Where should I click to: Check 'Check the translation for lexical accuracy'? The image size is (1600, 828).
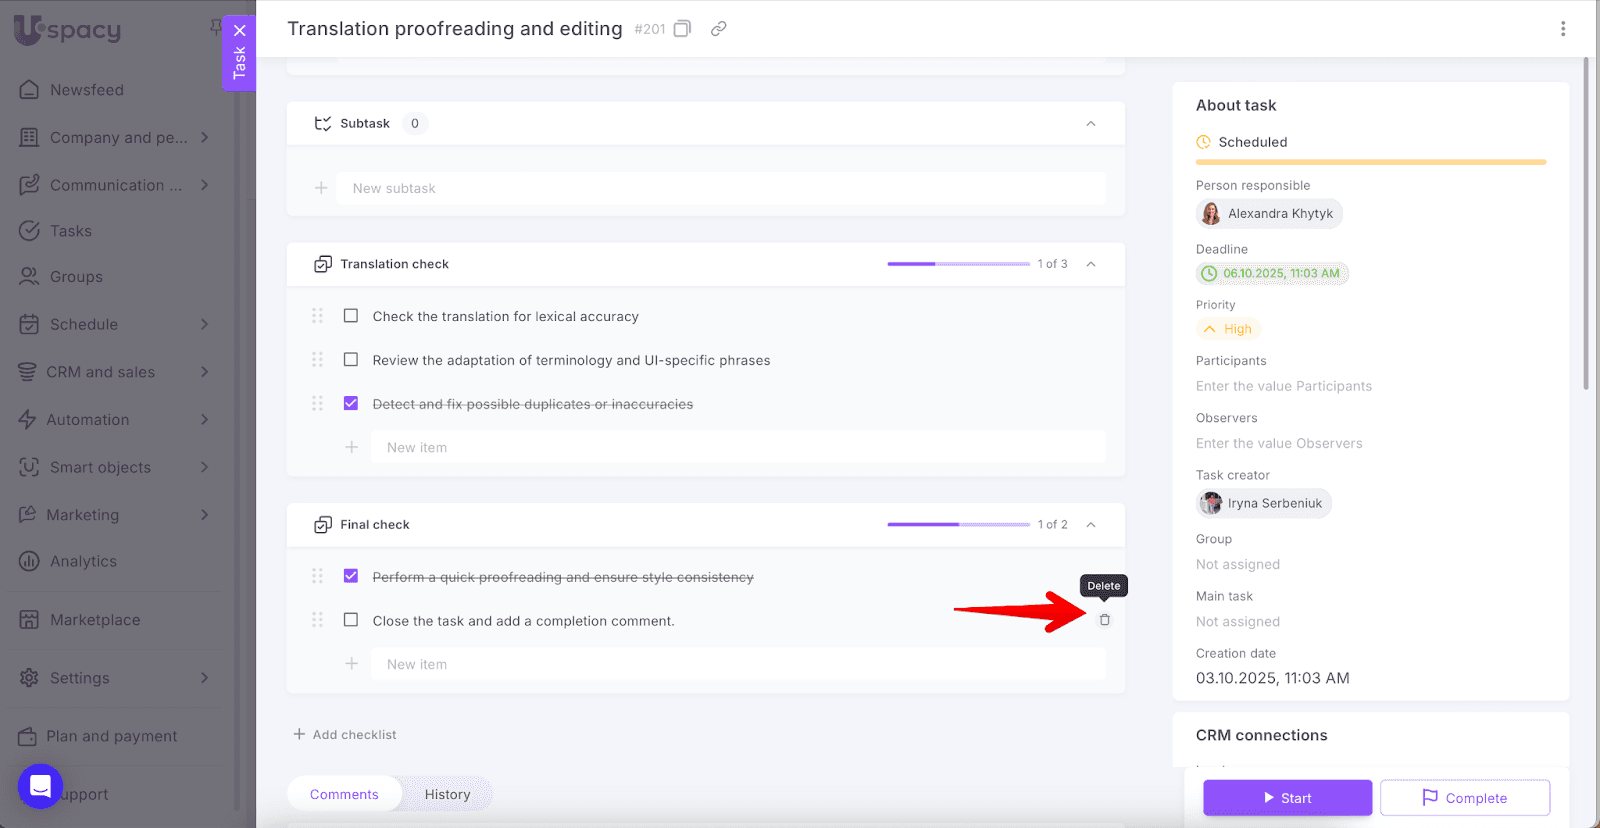[351, 316]
